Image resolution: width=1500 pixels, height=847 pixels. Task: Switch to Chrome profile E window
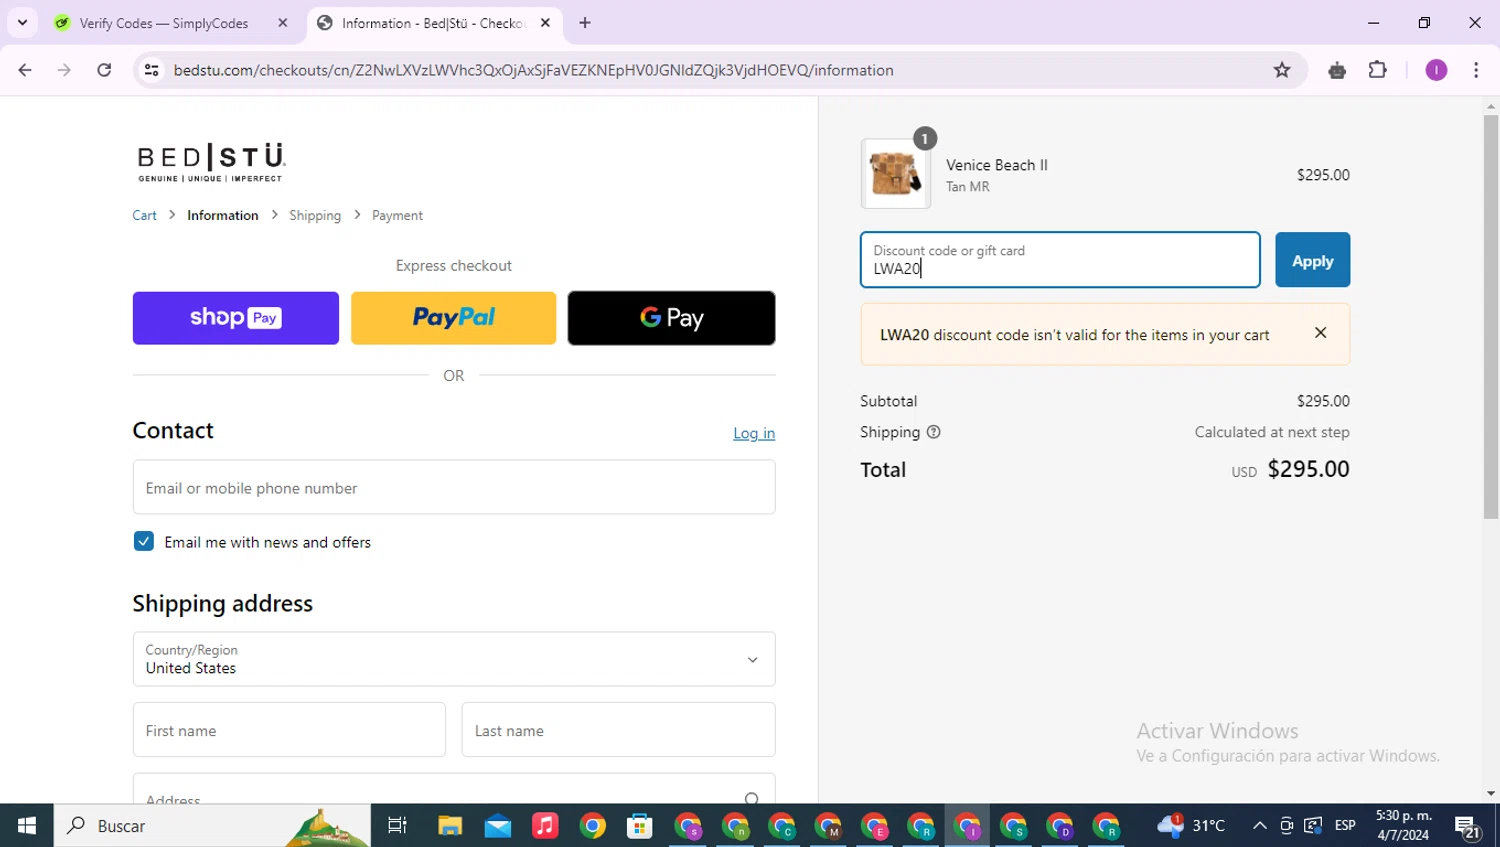coord(875,827)
